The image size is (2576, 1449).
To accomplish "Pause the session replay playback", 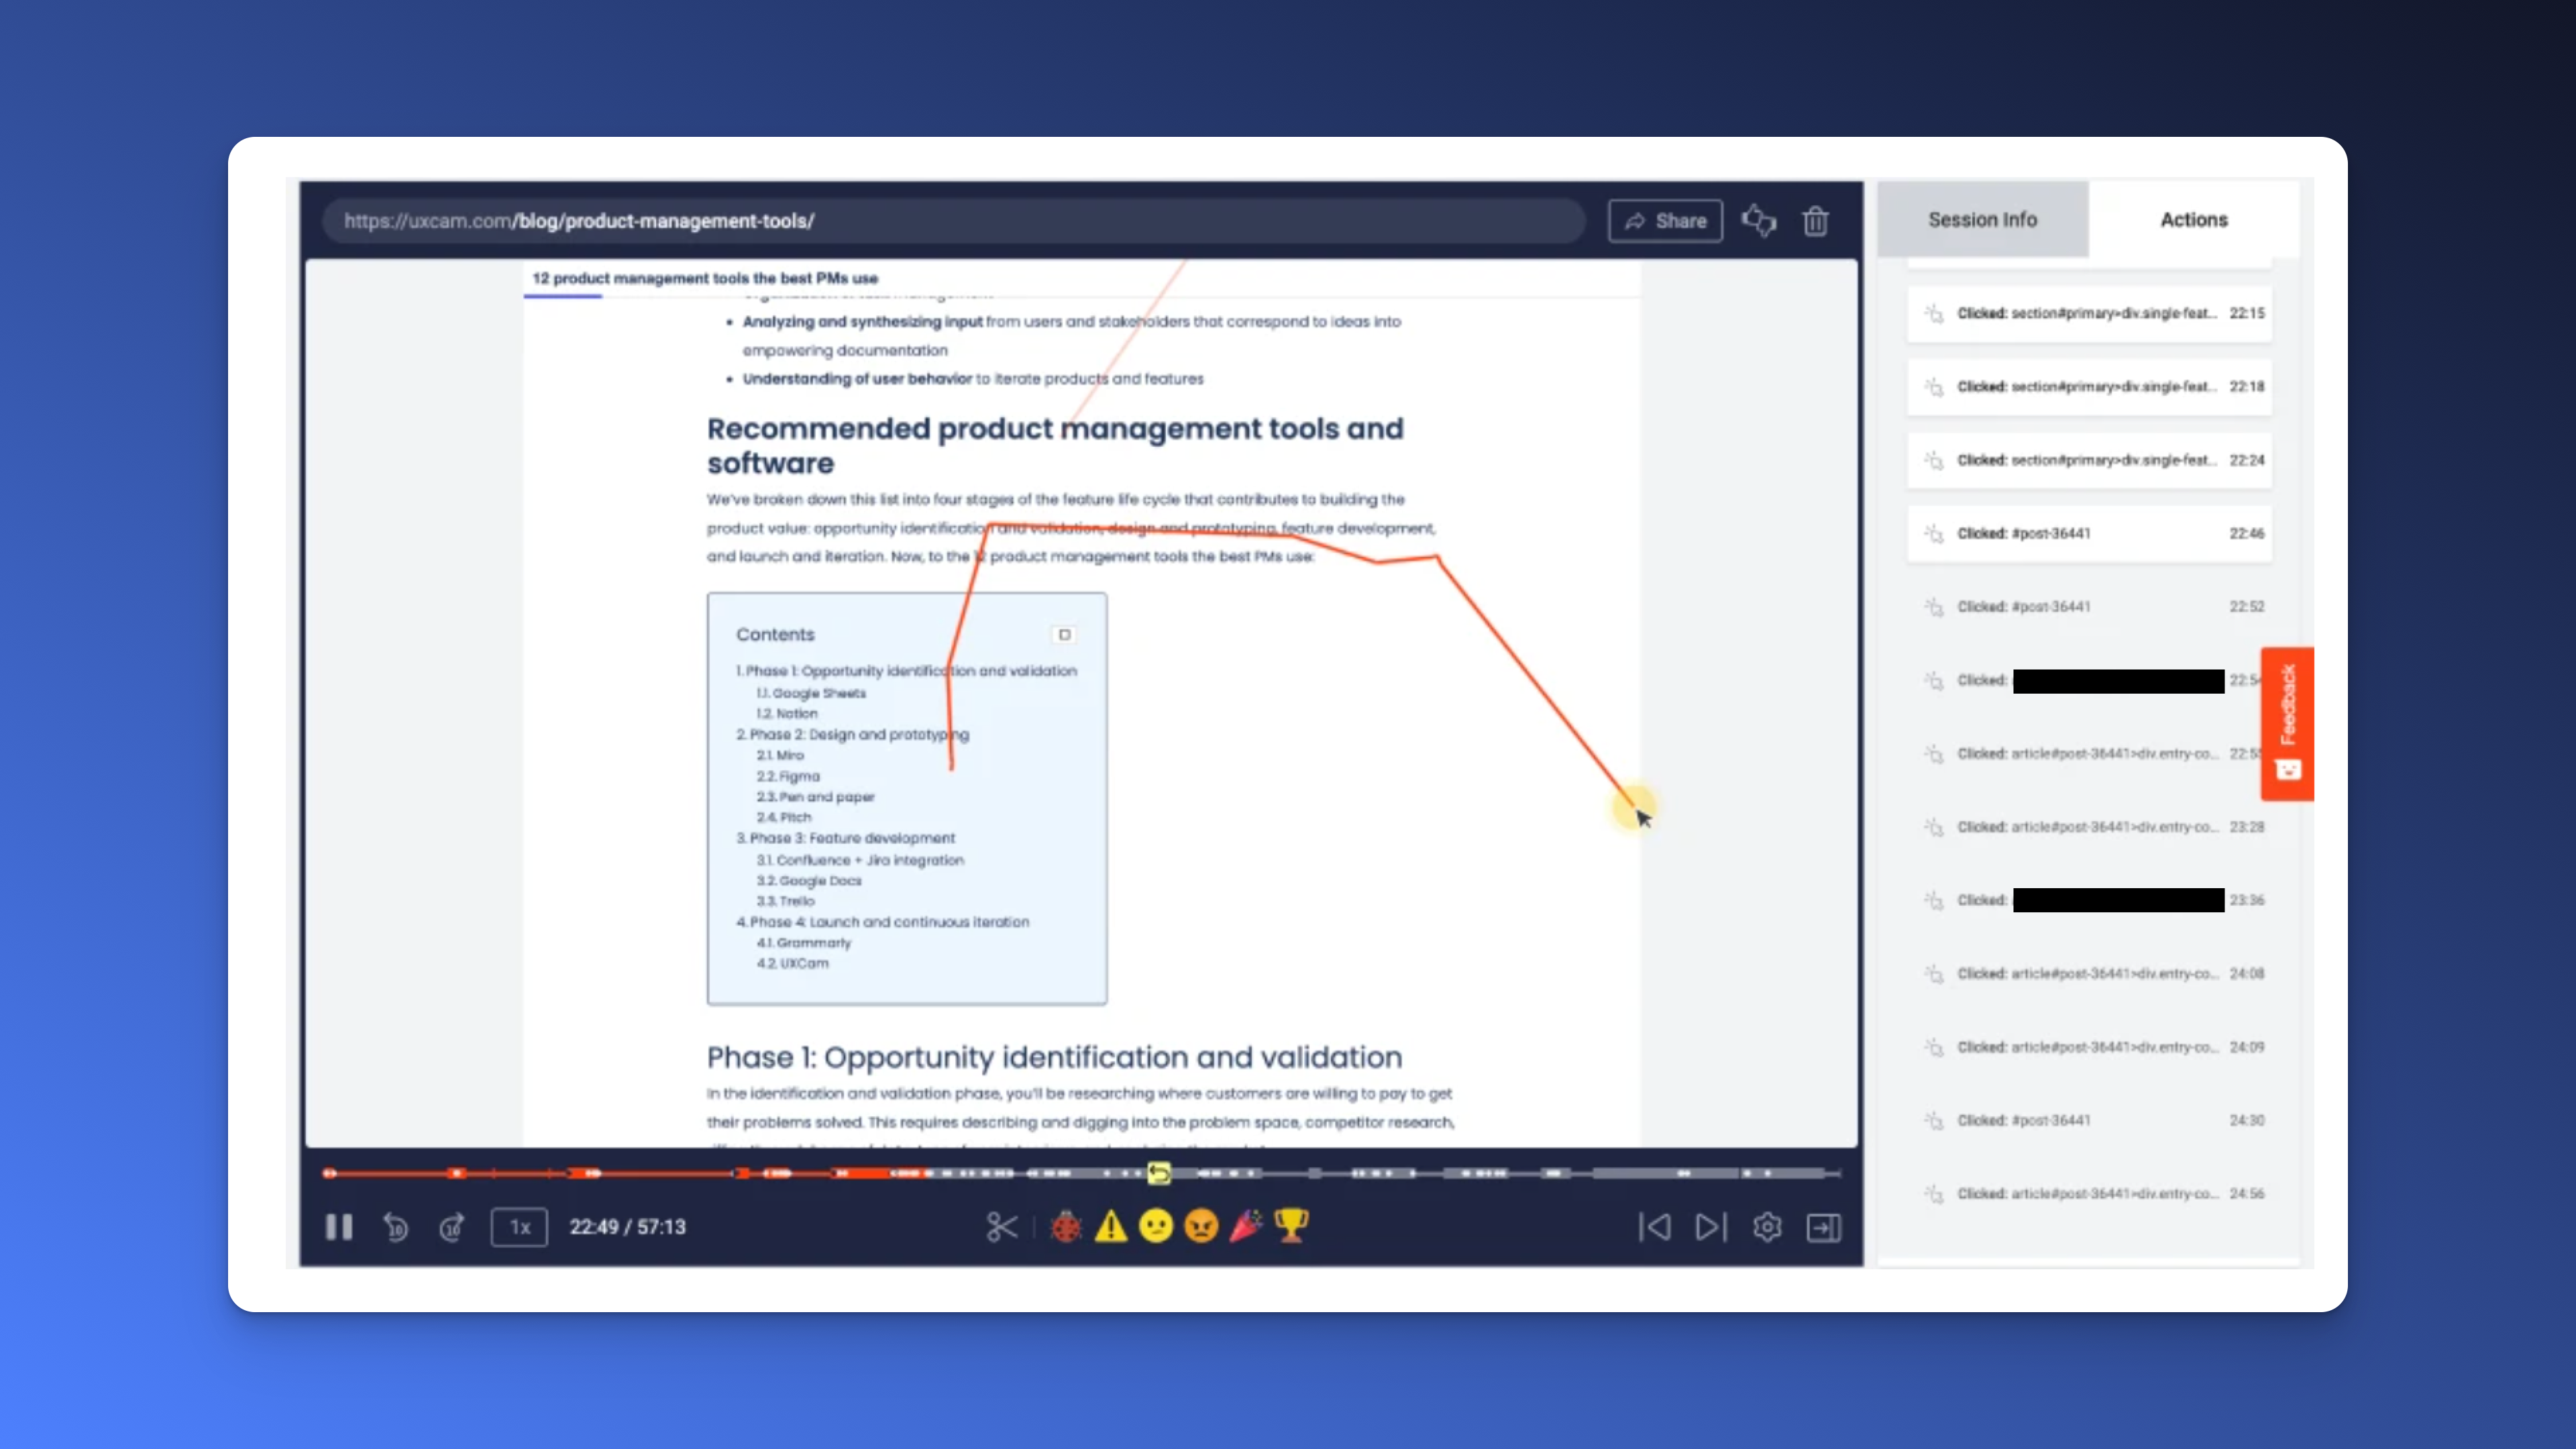I will [x=339, y=1227].
